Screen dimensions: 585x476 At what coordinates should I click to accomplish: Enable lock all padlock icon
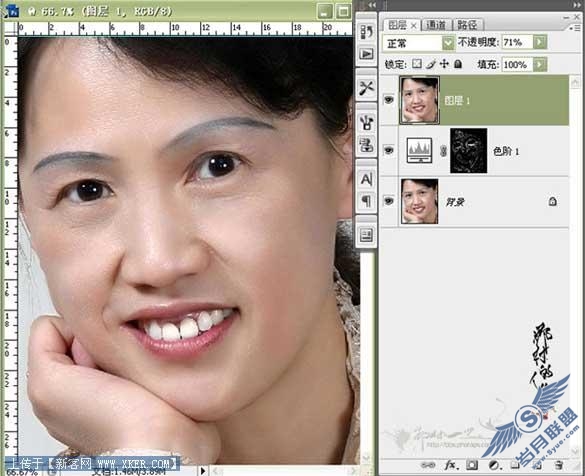pyautogui.click(x=458, y=64)
